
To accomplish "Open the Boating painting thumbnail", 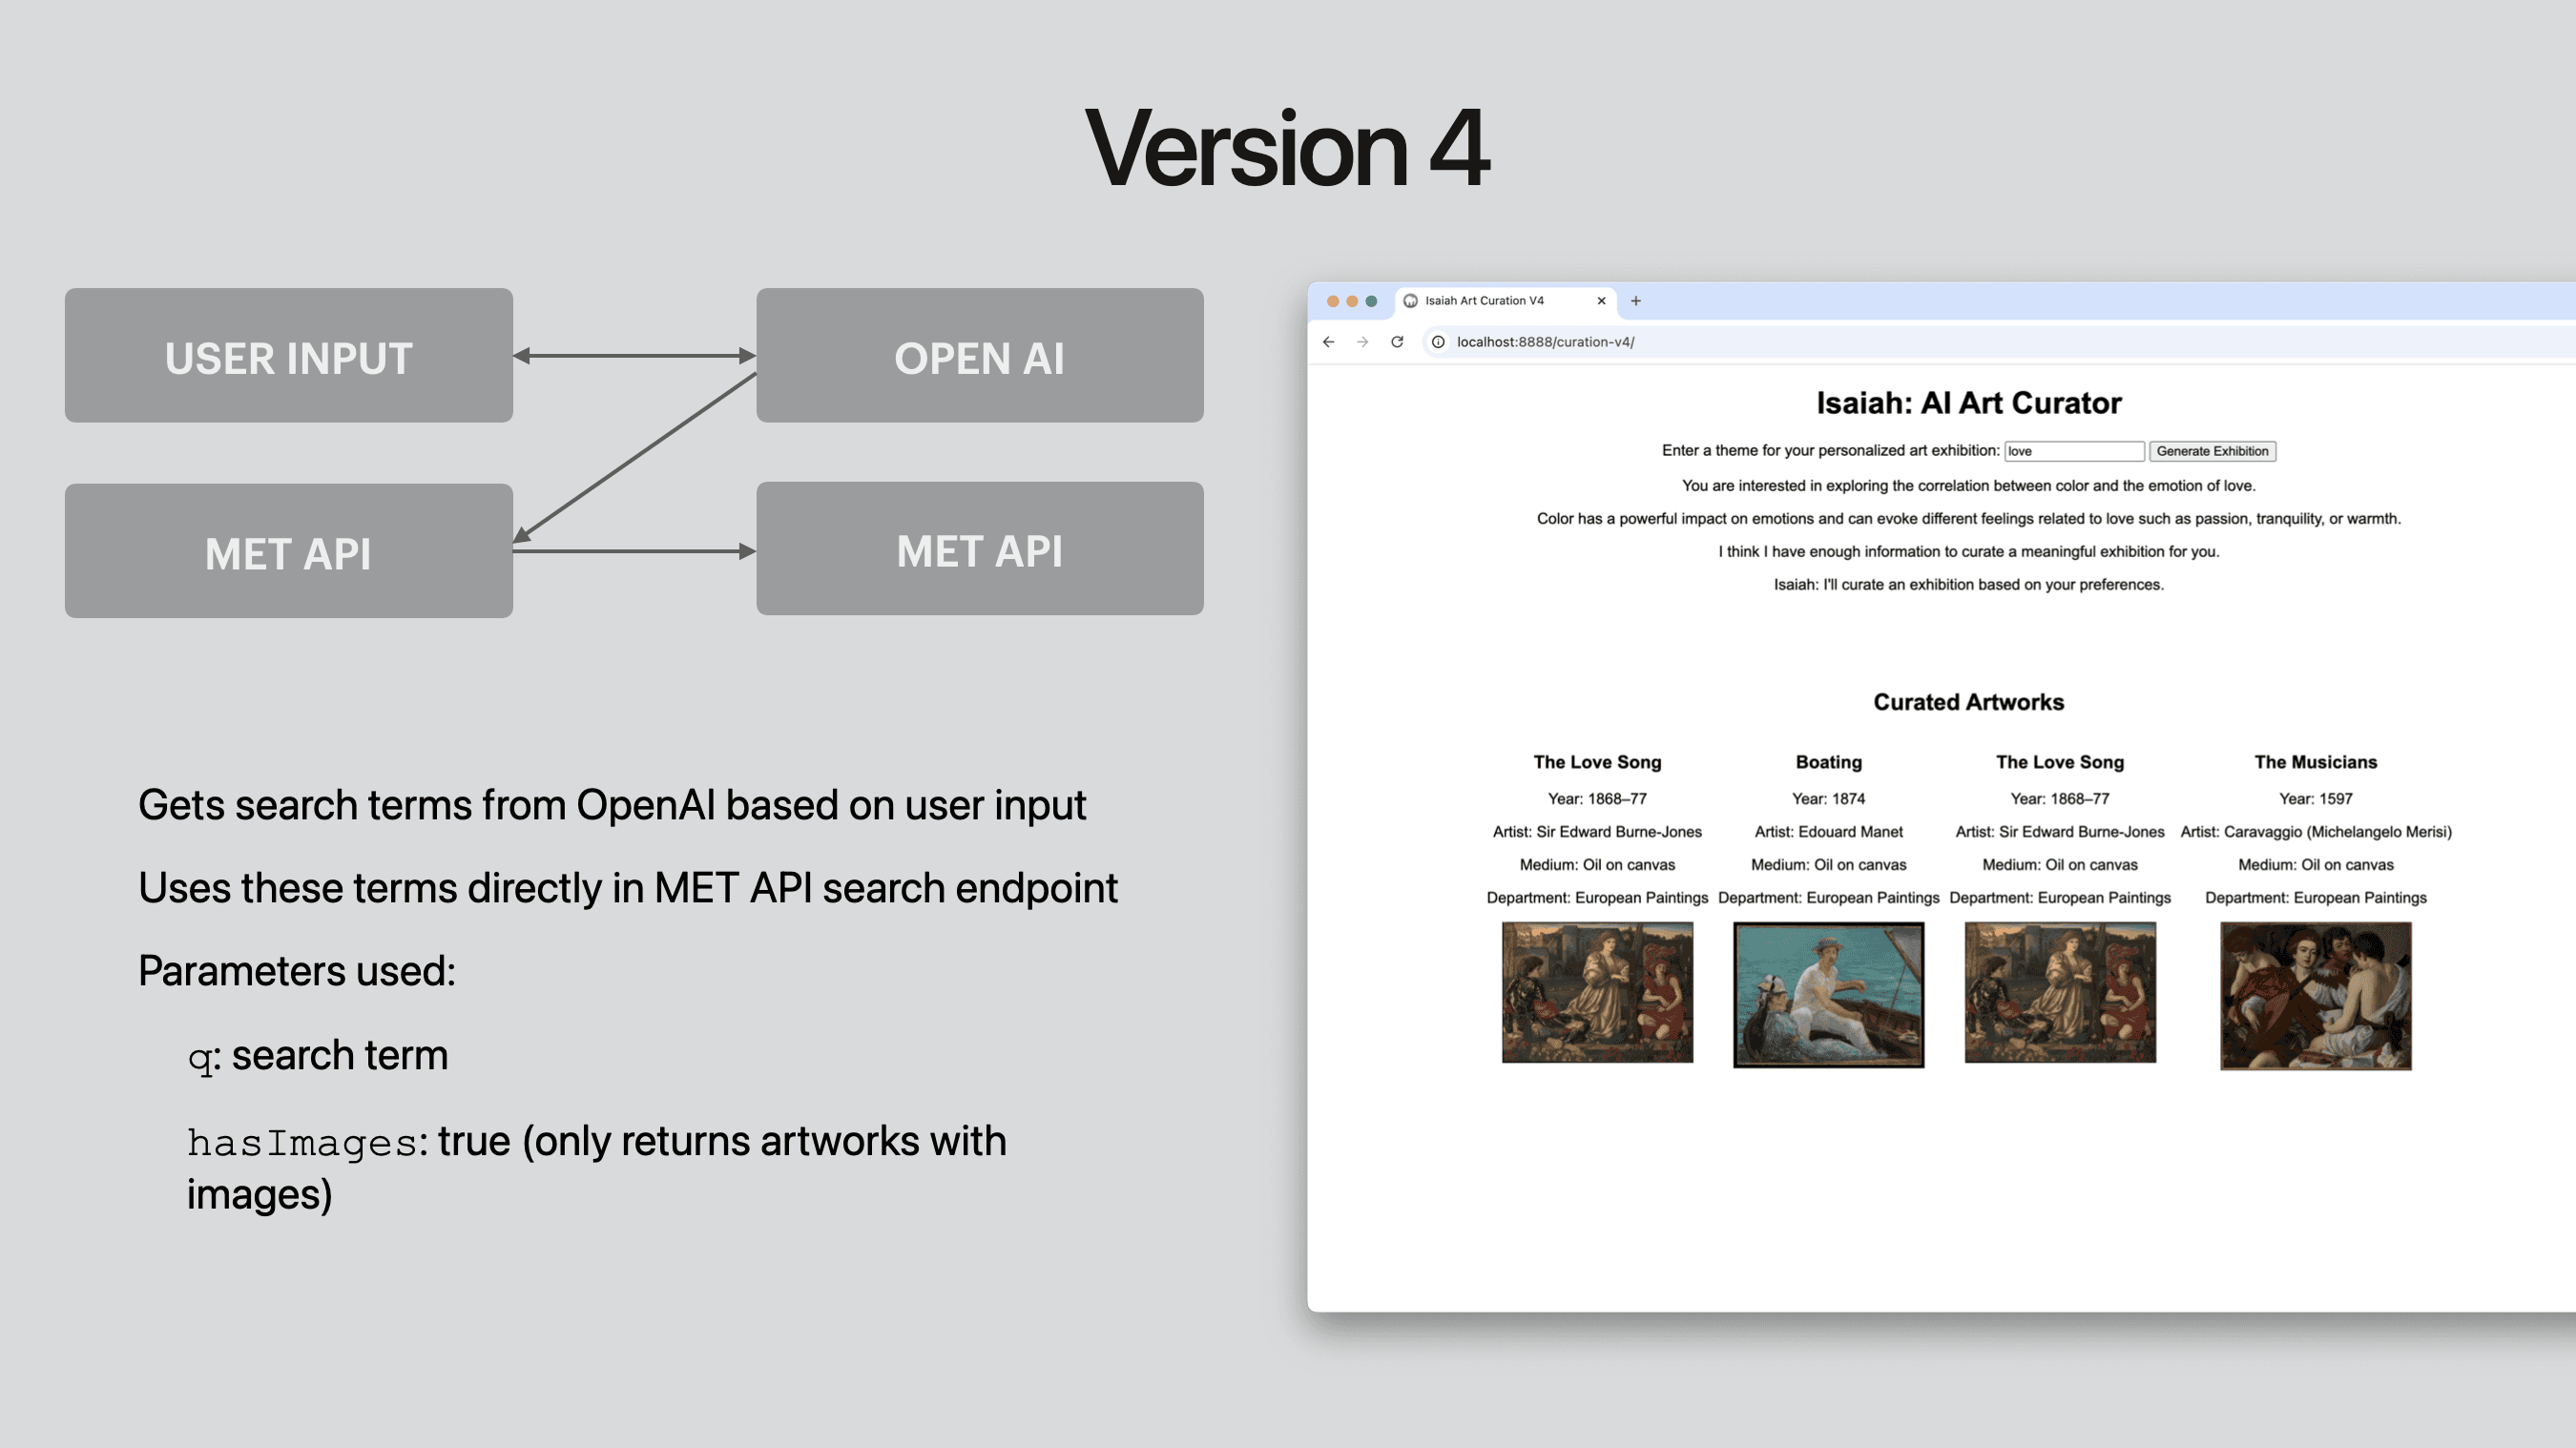I will 1828,995.
